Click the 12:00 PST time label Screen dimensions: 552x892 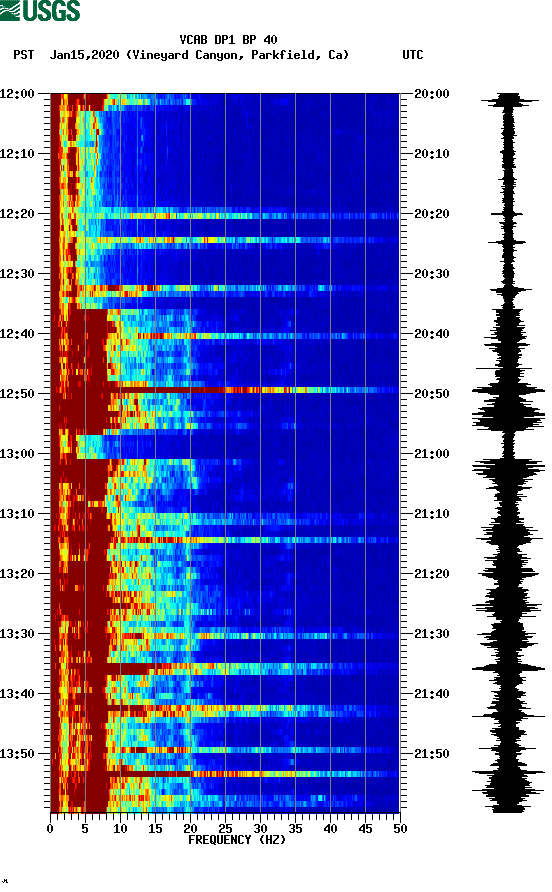coord(17,94)
